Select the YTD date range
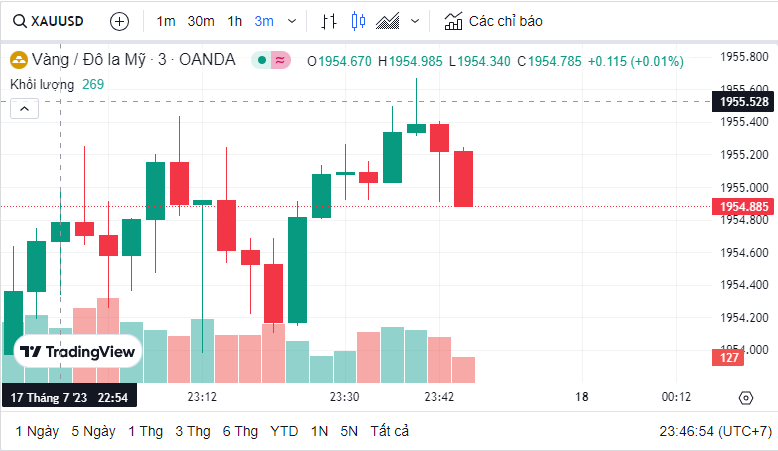 pyautogui.click(x=284, y=431)
